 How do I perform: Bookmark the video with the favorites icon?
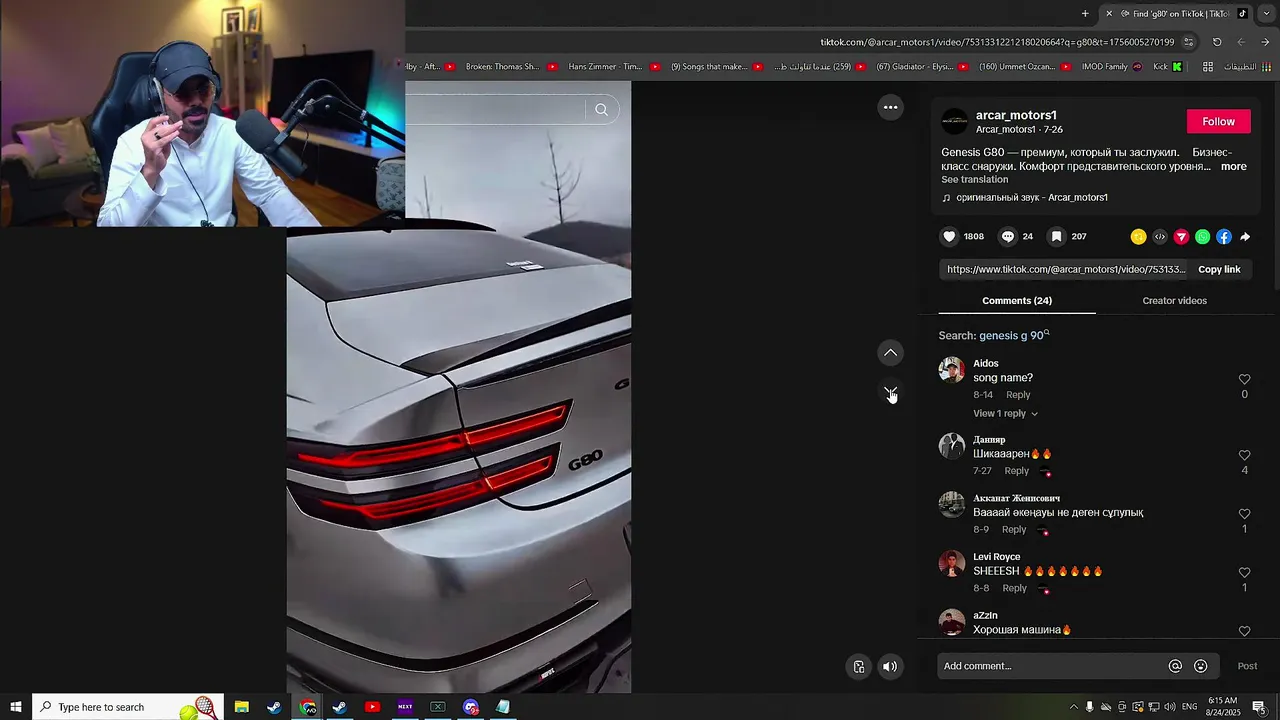(x=1056, y=237)
